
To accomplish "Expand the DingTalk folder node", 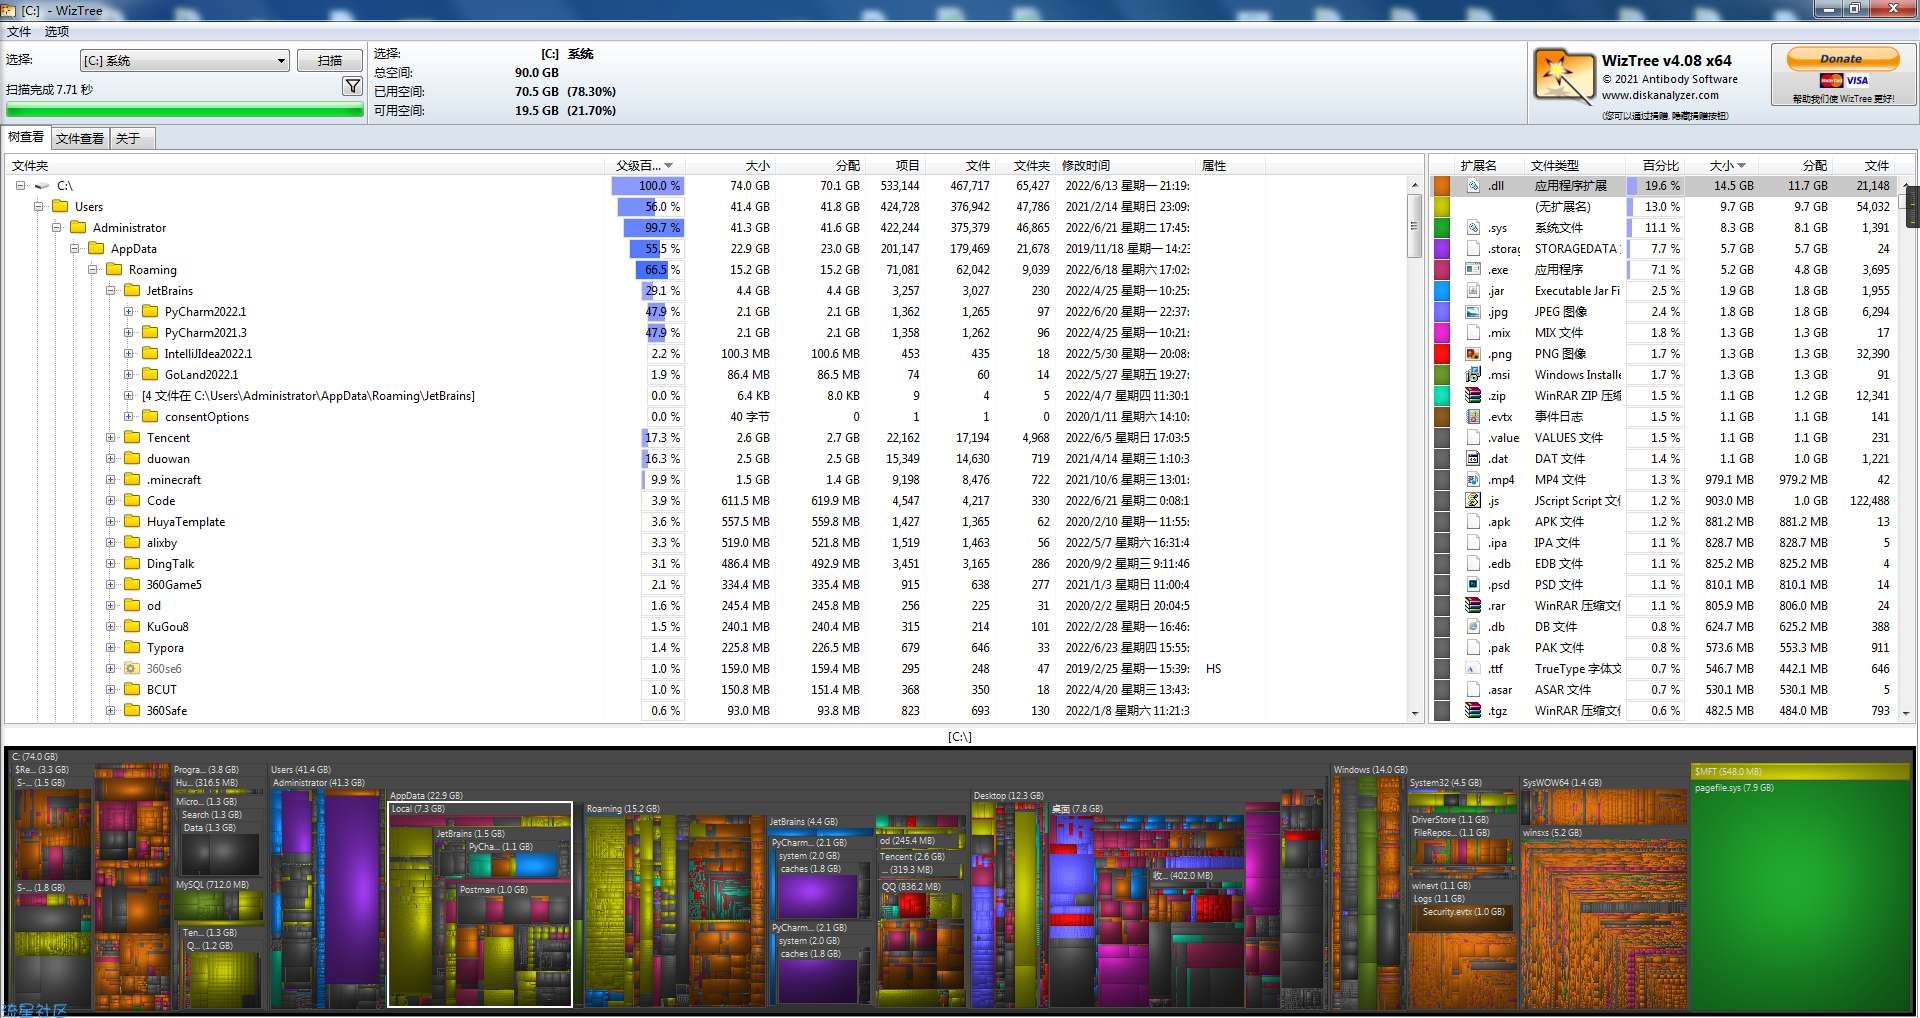I will (x=110, y=564).
